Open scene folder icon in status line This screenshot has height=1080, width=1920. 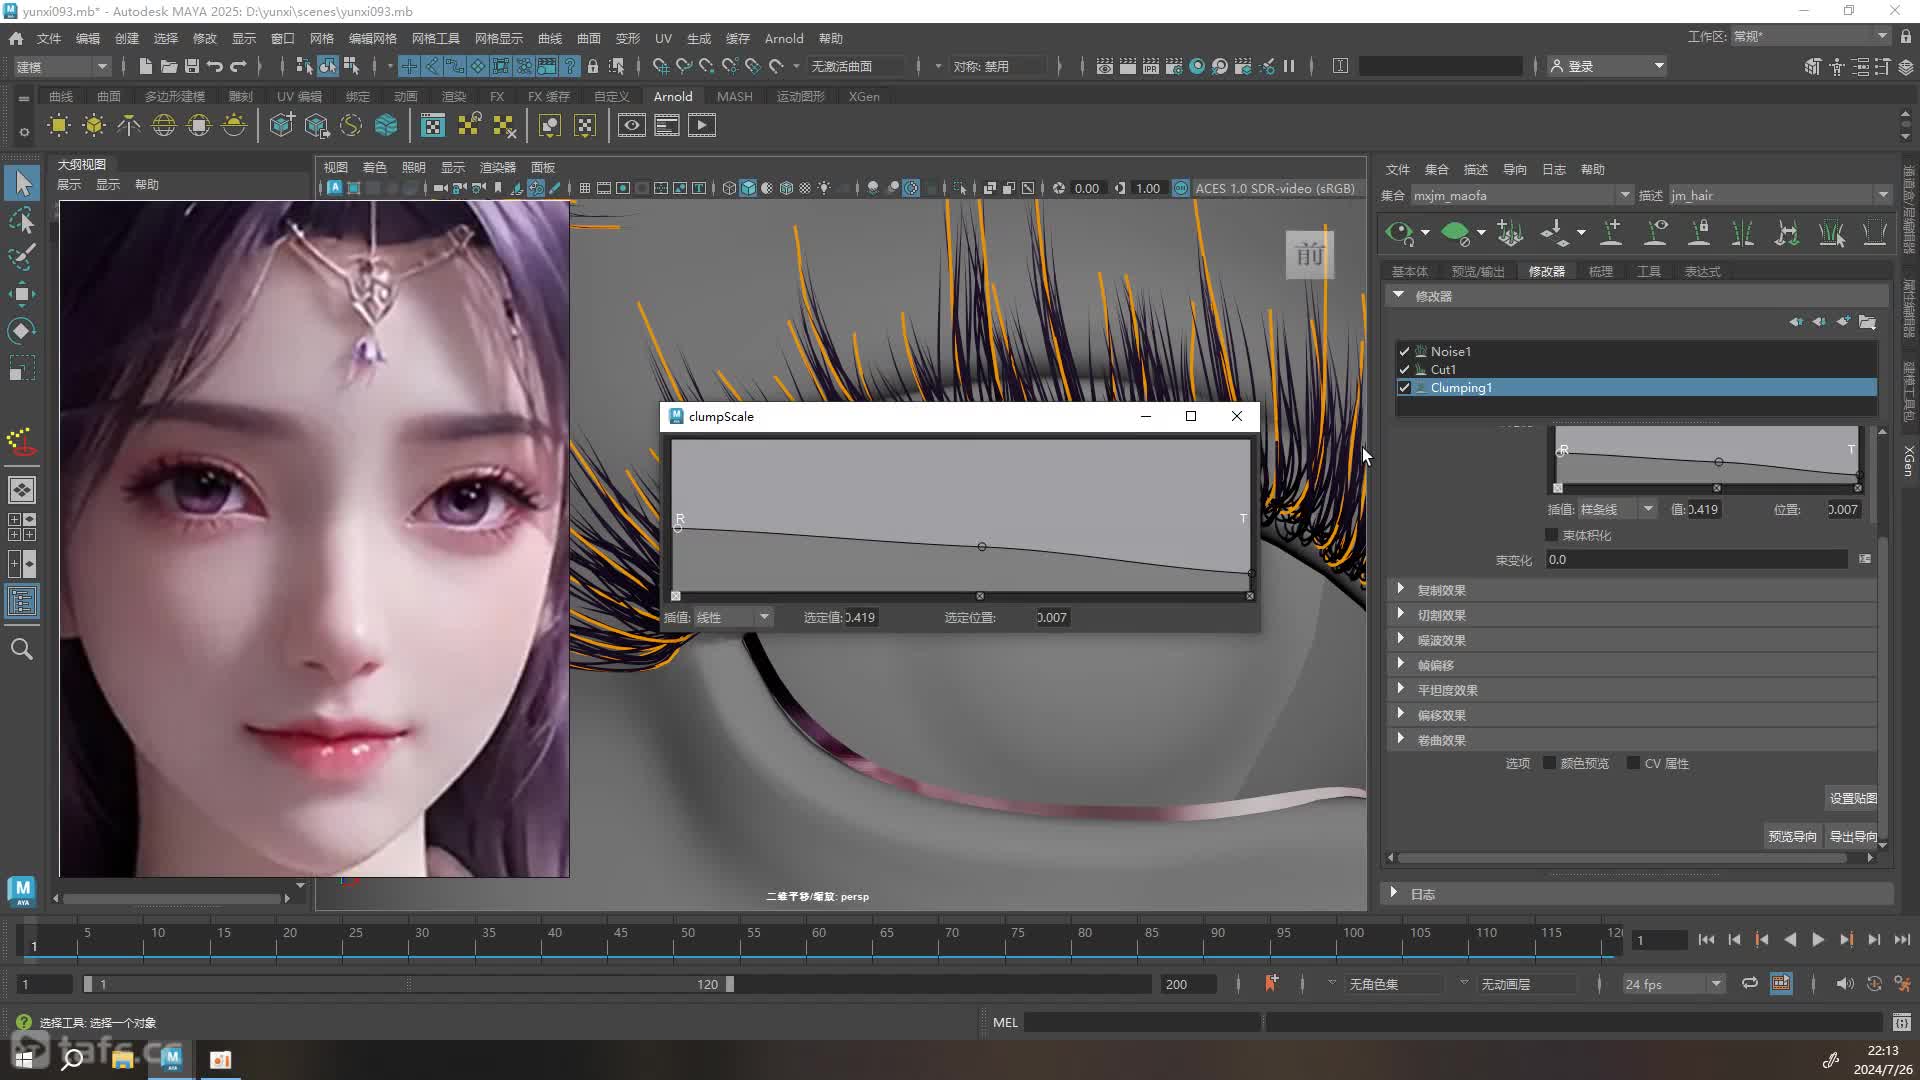tap(168, 66)
